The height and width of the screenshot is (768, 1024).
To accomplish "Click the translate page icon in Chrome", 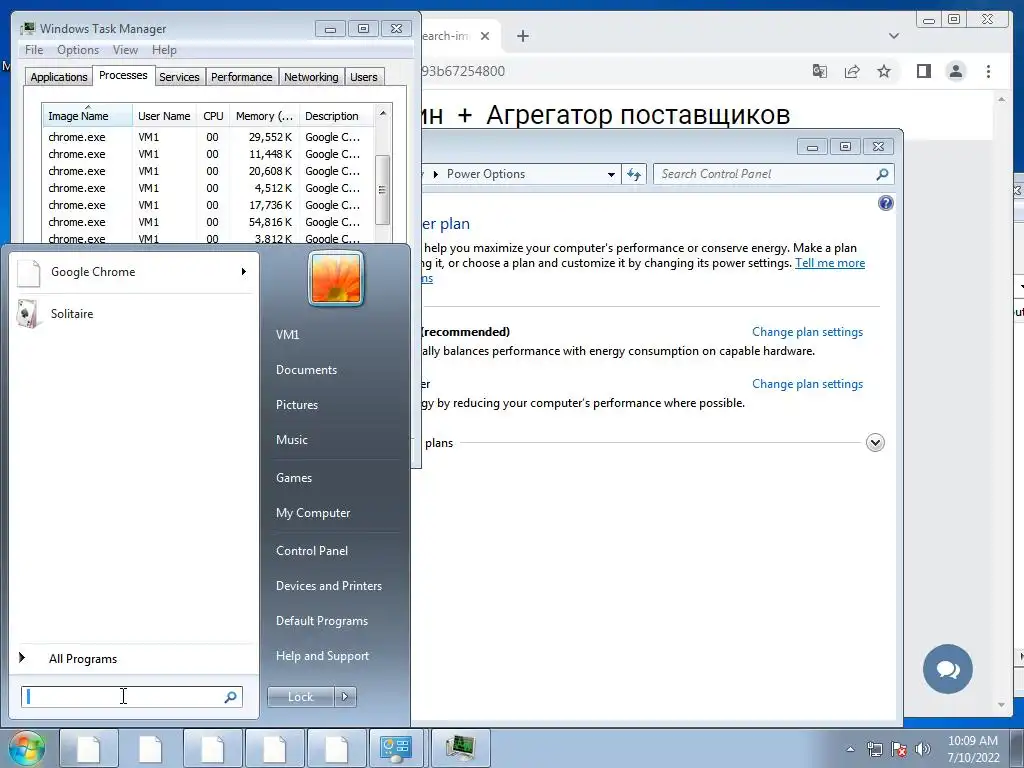I will click(x=820, y=71).
